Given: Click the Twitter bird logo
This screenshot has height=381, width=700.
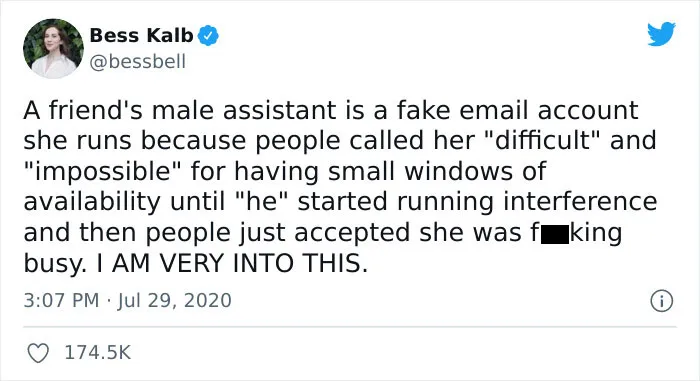Looking at the screenshot, I should 662,34.
